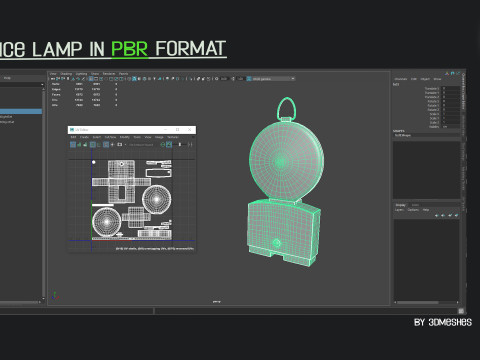This screenshot has width=480, height=360.
Task: Switch to Anim layer tab
Action: (x=415, y=205)
